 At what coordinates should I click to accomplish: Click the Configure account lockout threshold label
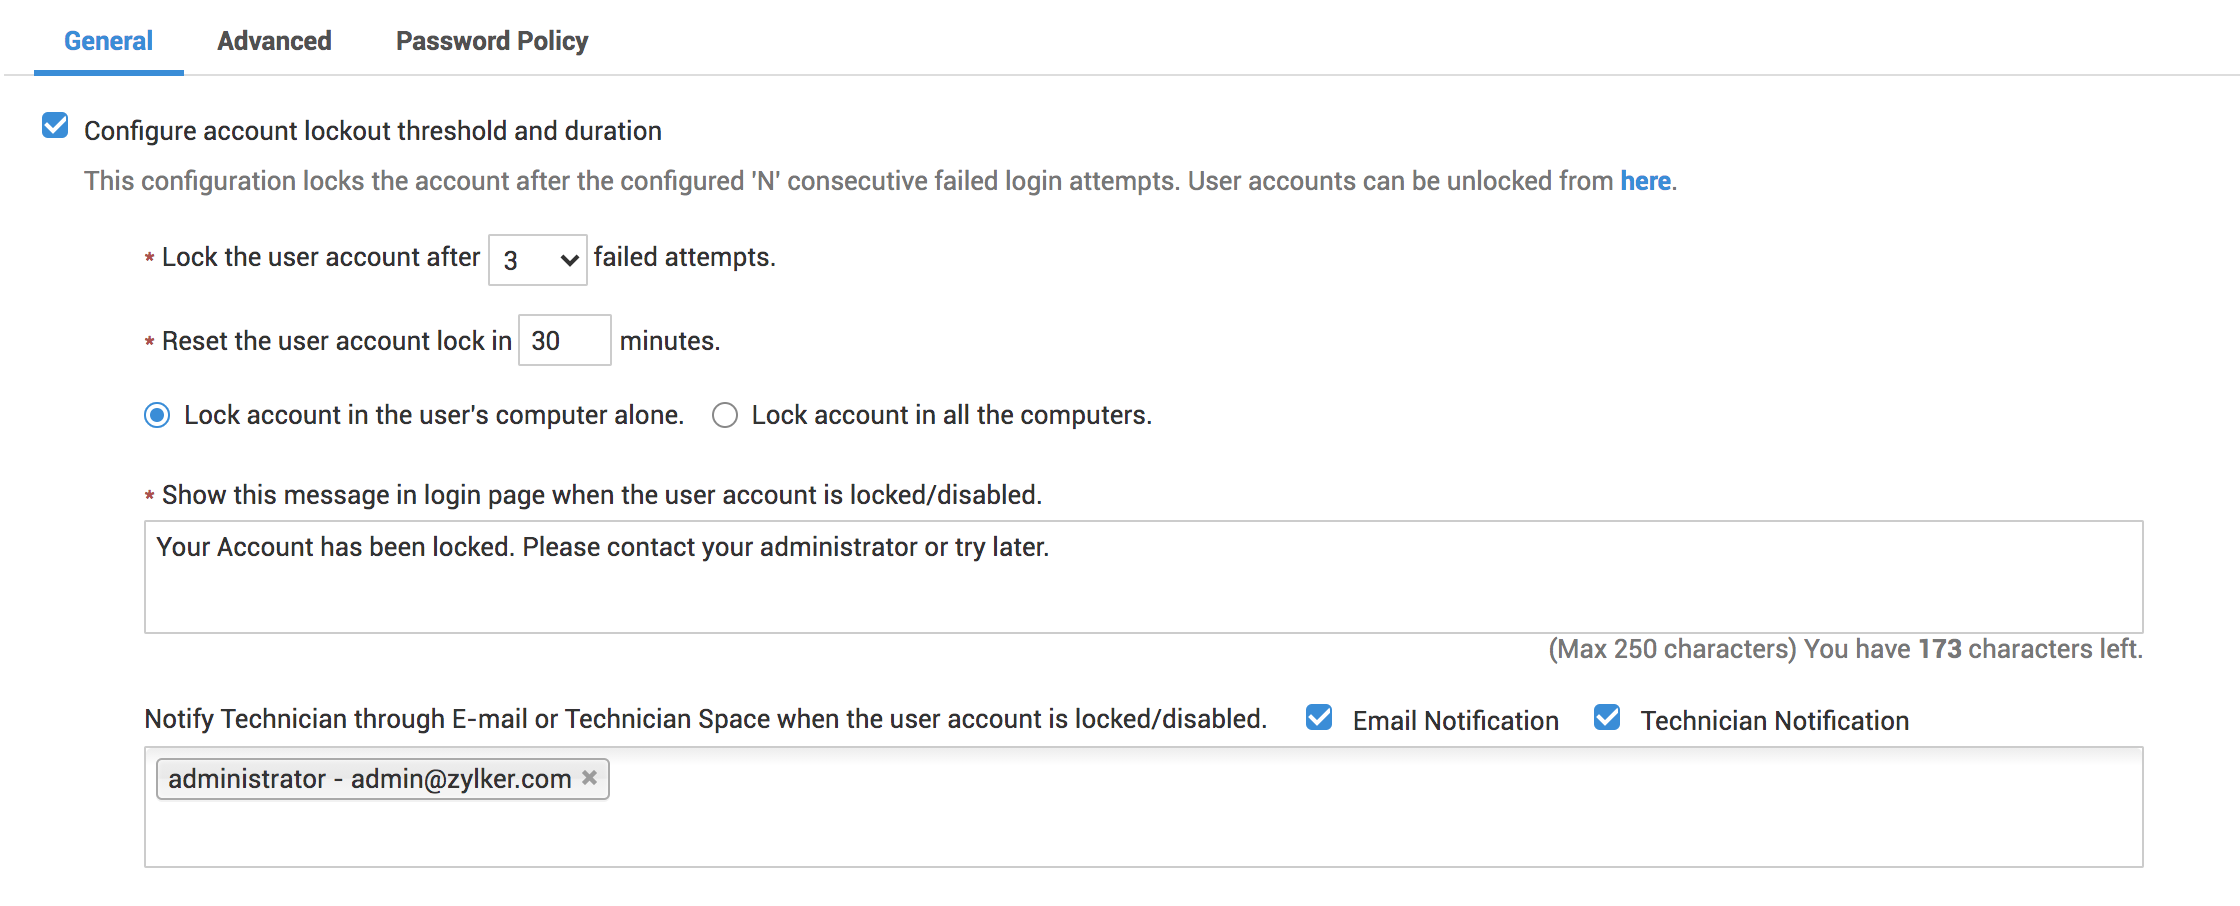pyautogui.click(x=372, y=131)
